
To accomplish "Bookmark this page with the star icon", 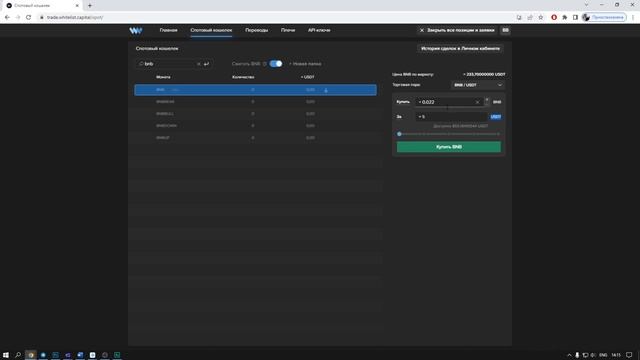I will tap(541, 18).
